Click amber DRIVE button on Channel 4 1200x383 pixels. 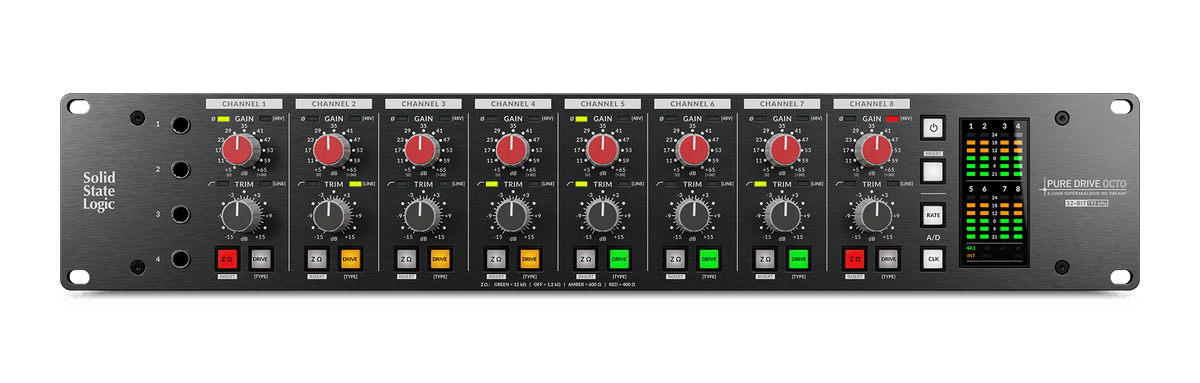530,258
